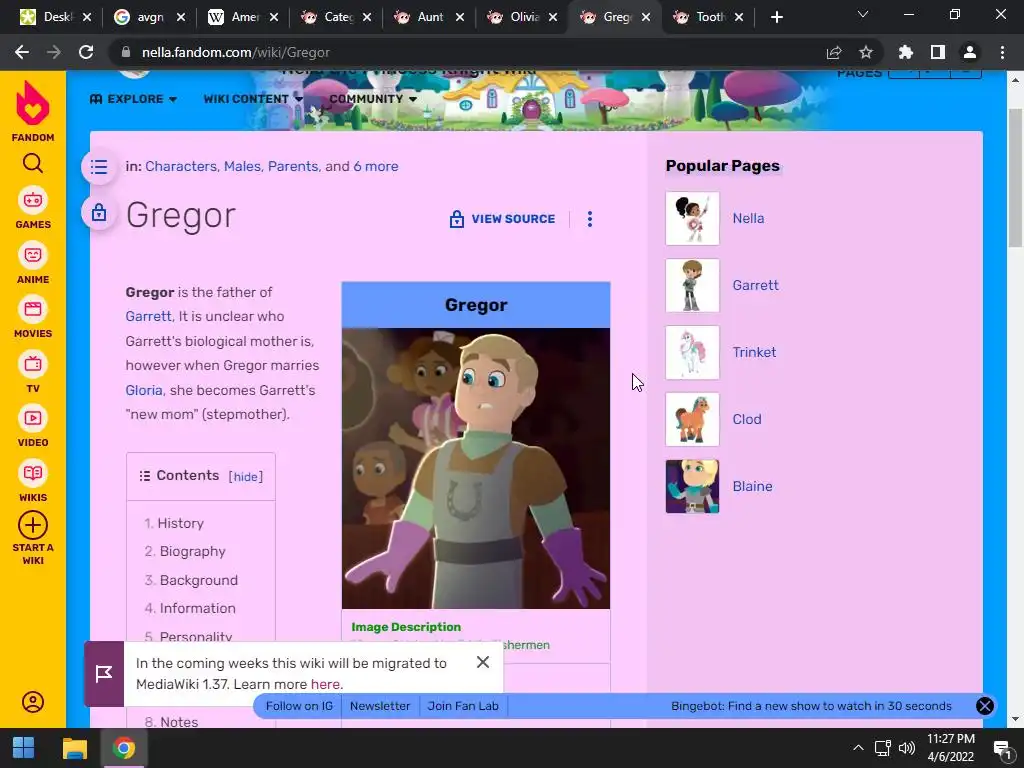Show hidden system tray icons
The image size is (1024, 768).
click(858, 748)
